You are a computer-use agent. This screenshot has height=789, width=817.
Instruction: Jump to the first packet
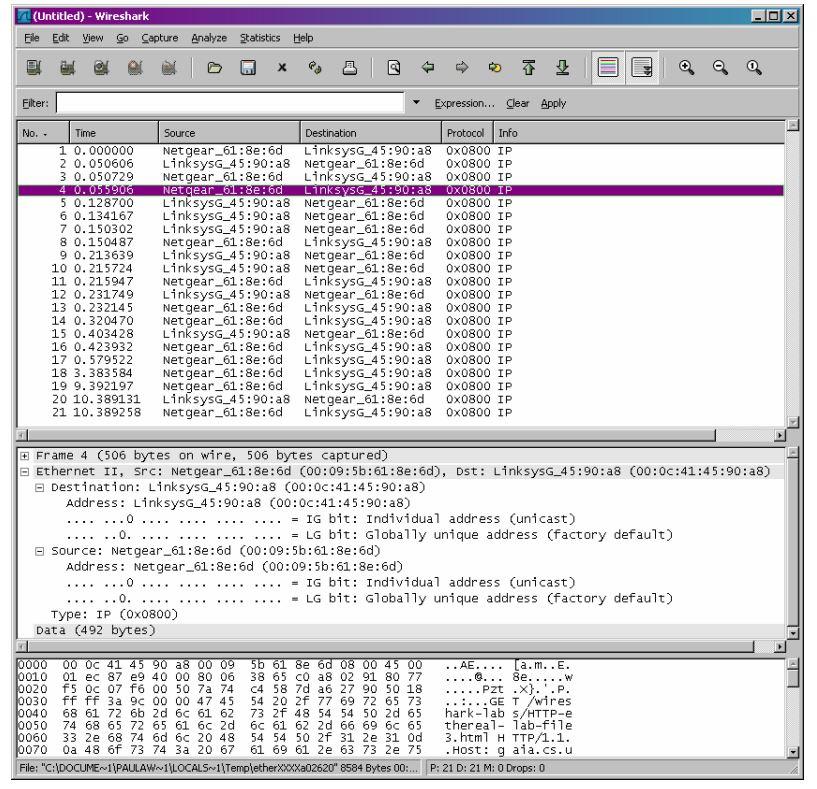click(529, 68)
